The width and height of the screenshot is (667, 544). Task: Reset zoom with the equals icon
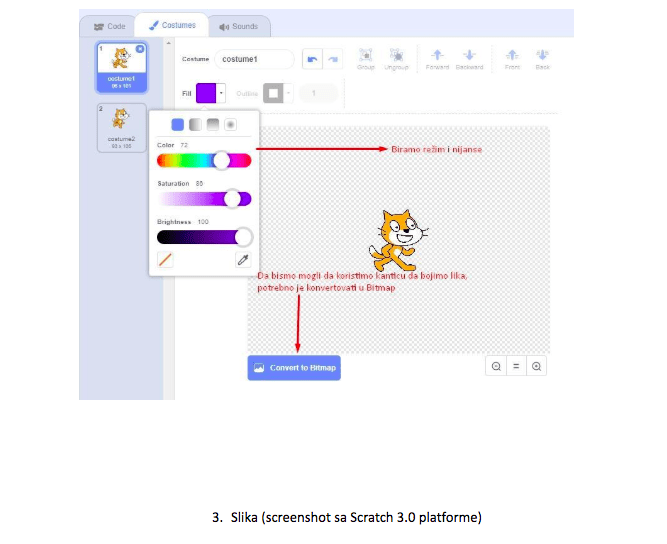516,366
